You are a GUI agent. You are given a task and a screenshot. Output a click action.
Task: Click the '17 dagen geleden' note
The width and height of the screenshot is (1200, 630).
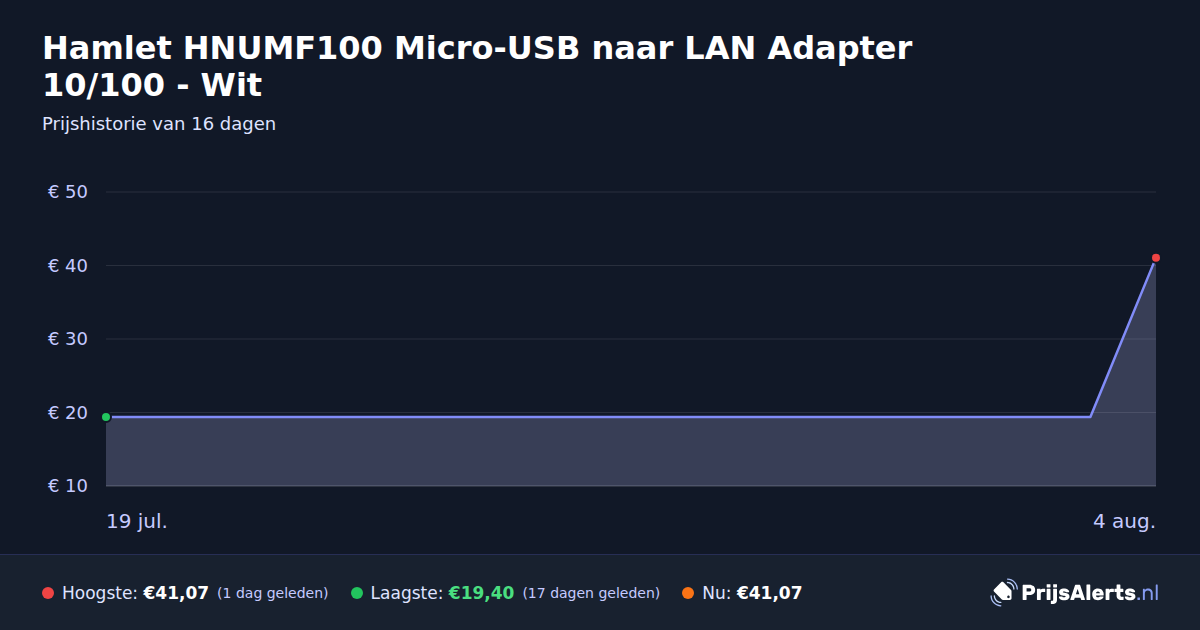591,593
